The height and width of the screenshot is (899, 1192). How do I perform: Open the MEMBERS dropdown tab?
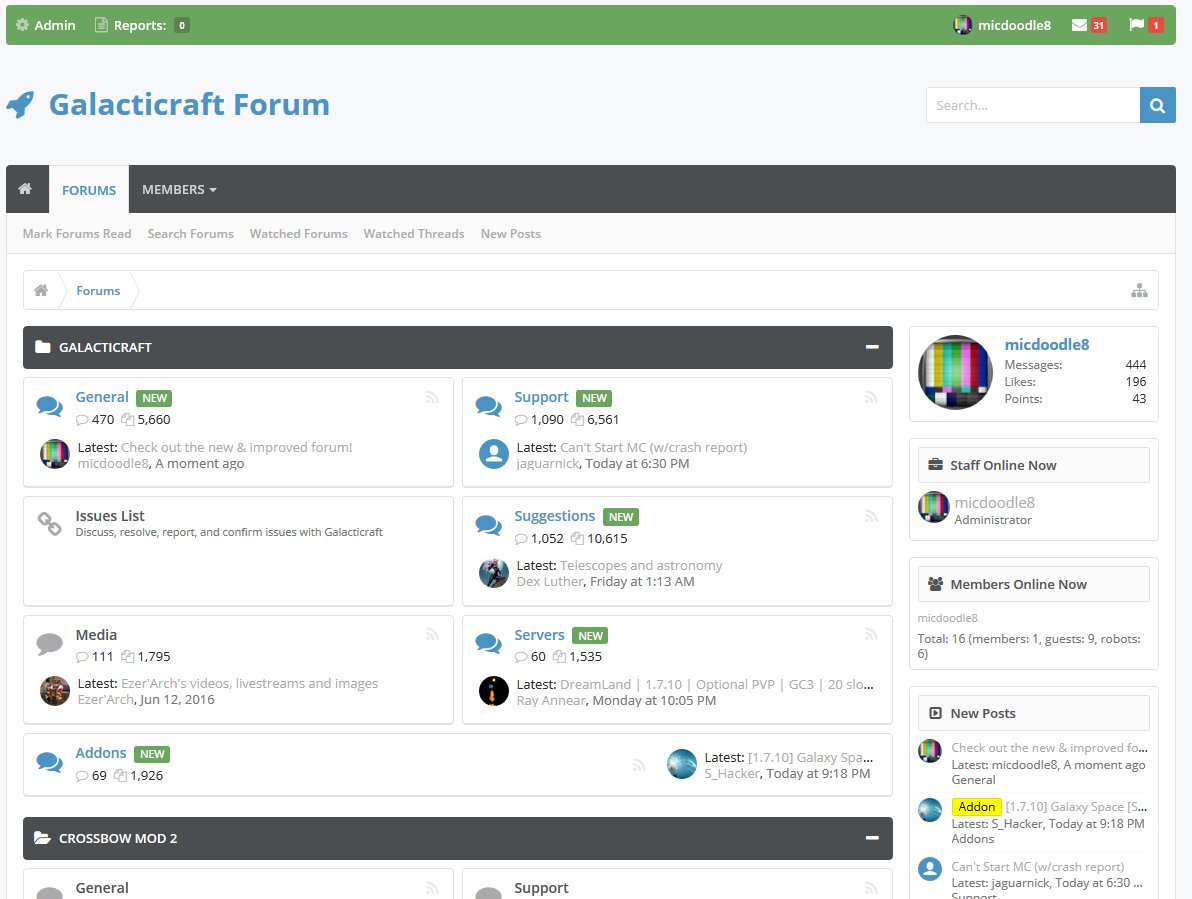tap(179, 189)
